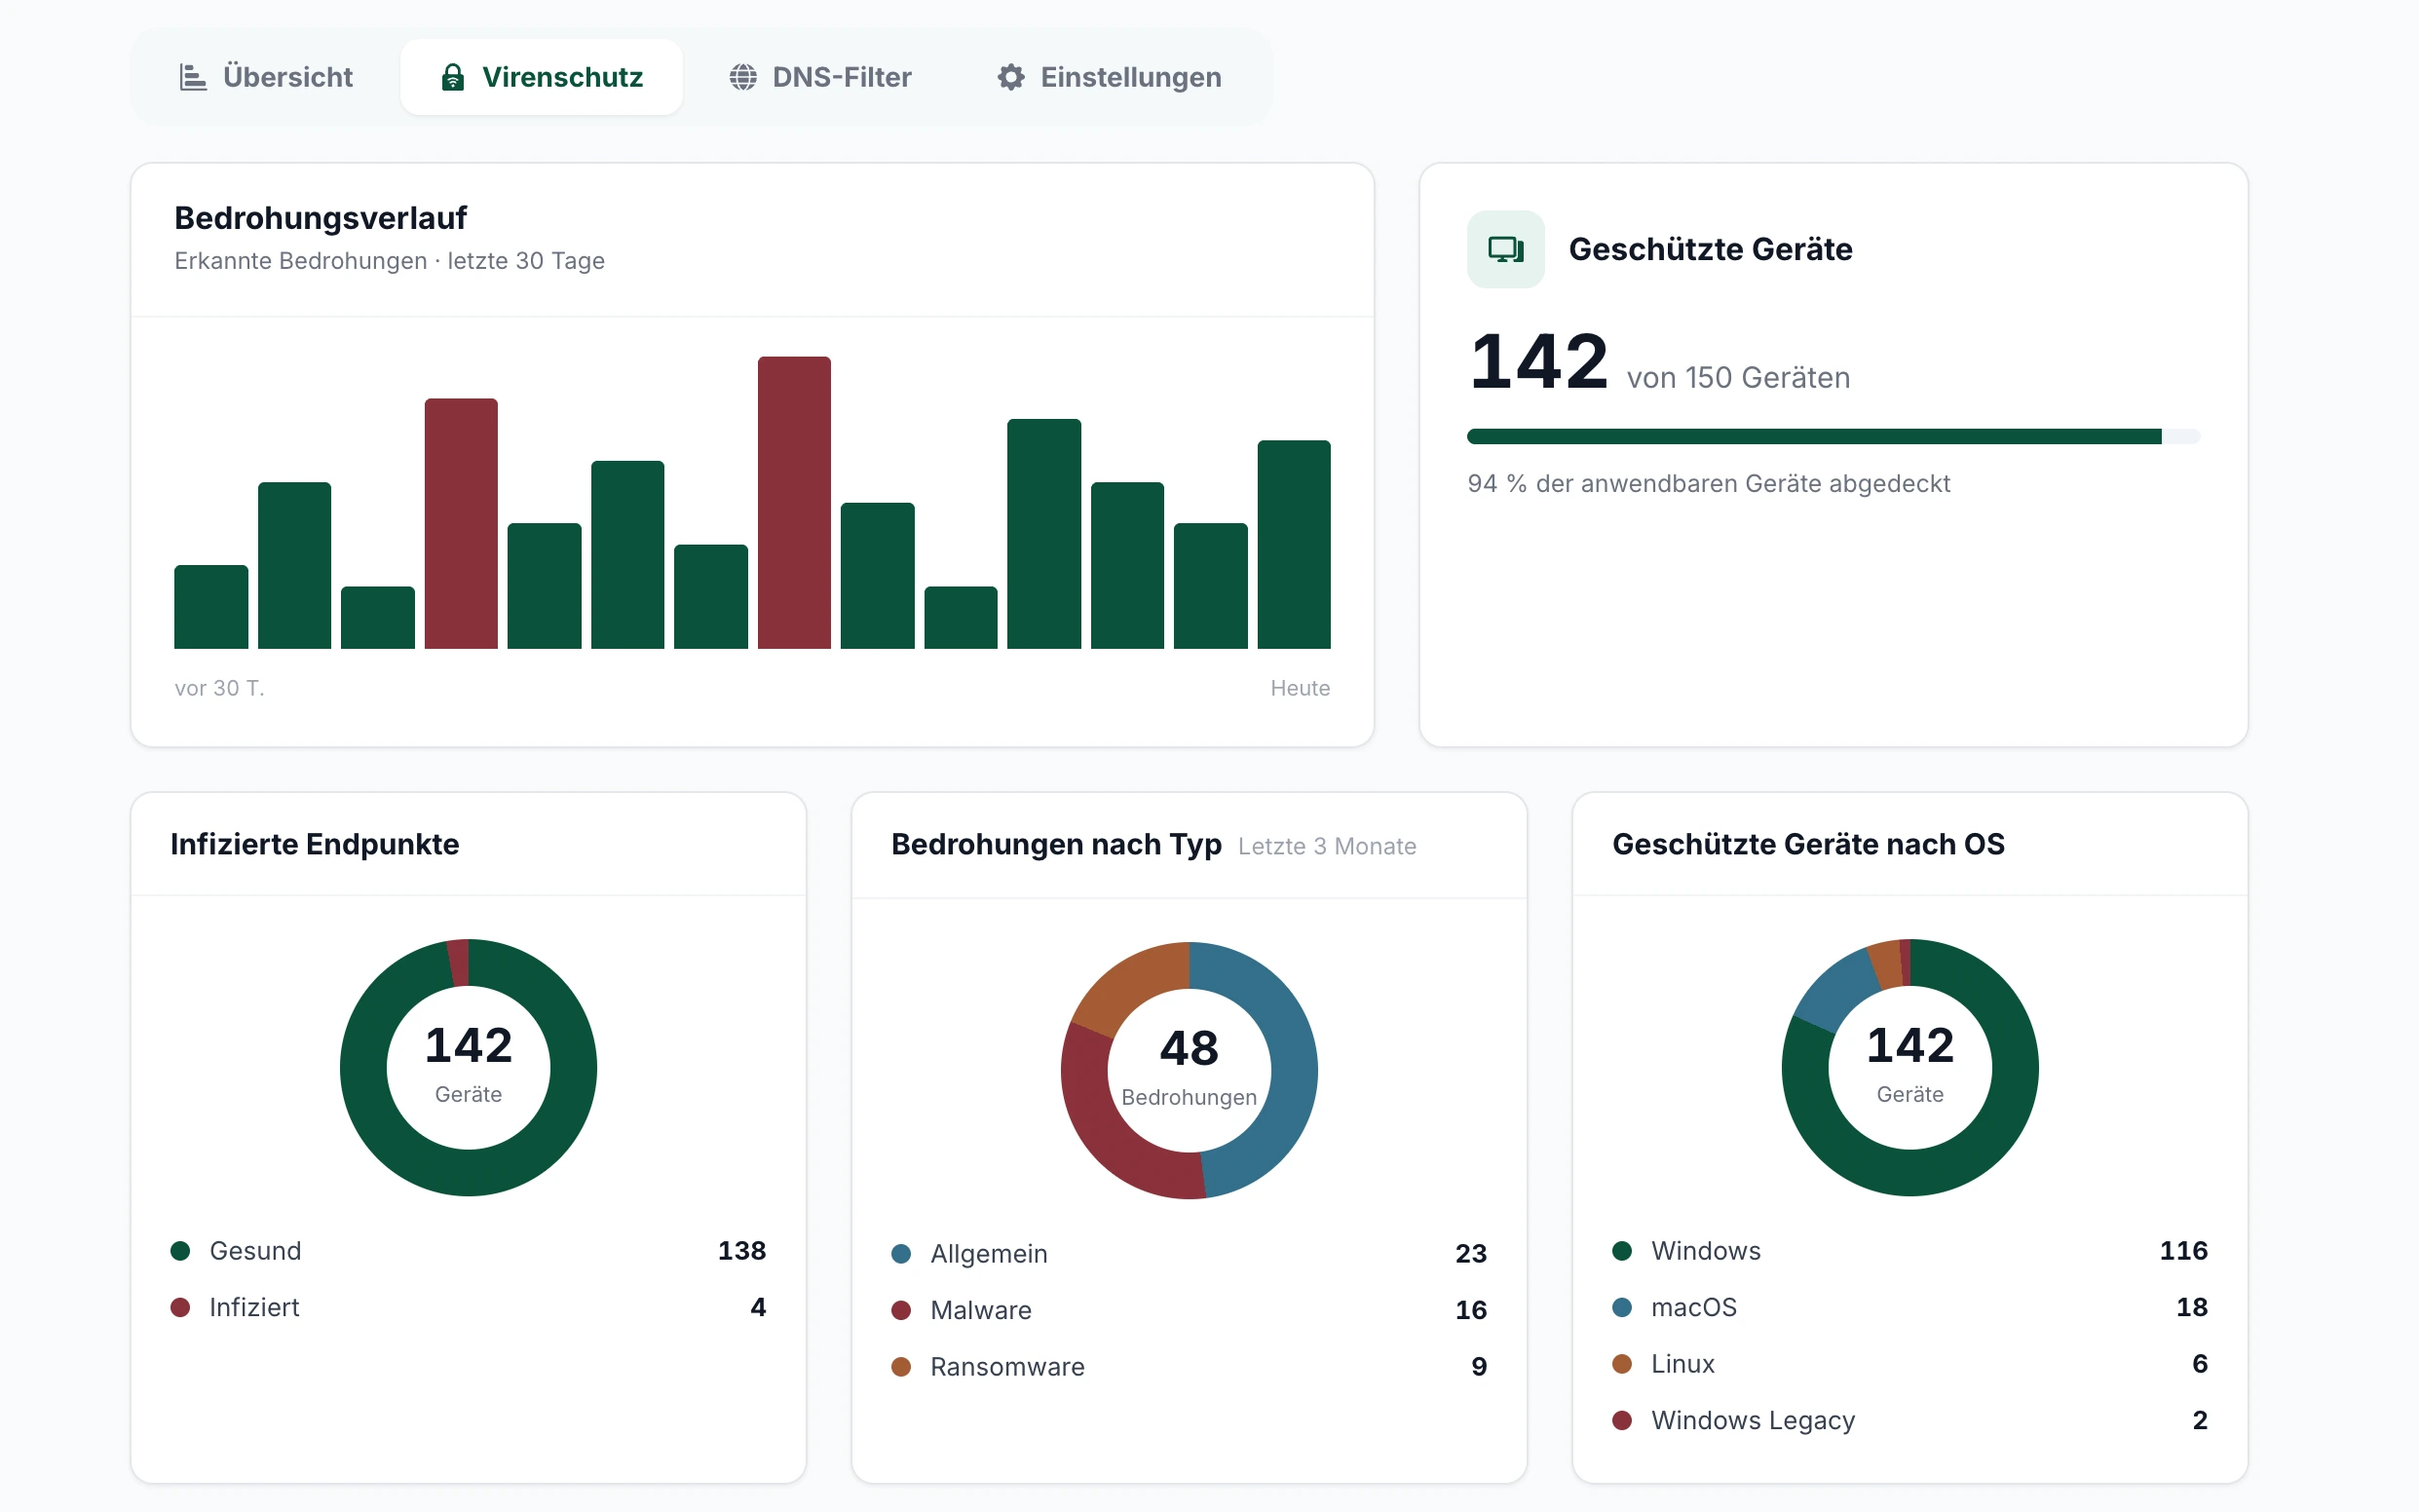Click the Heute axis label
Screen dimensions: 2419x1512
point(1300,688)
